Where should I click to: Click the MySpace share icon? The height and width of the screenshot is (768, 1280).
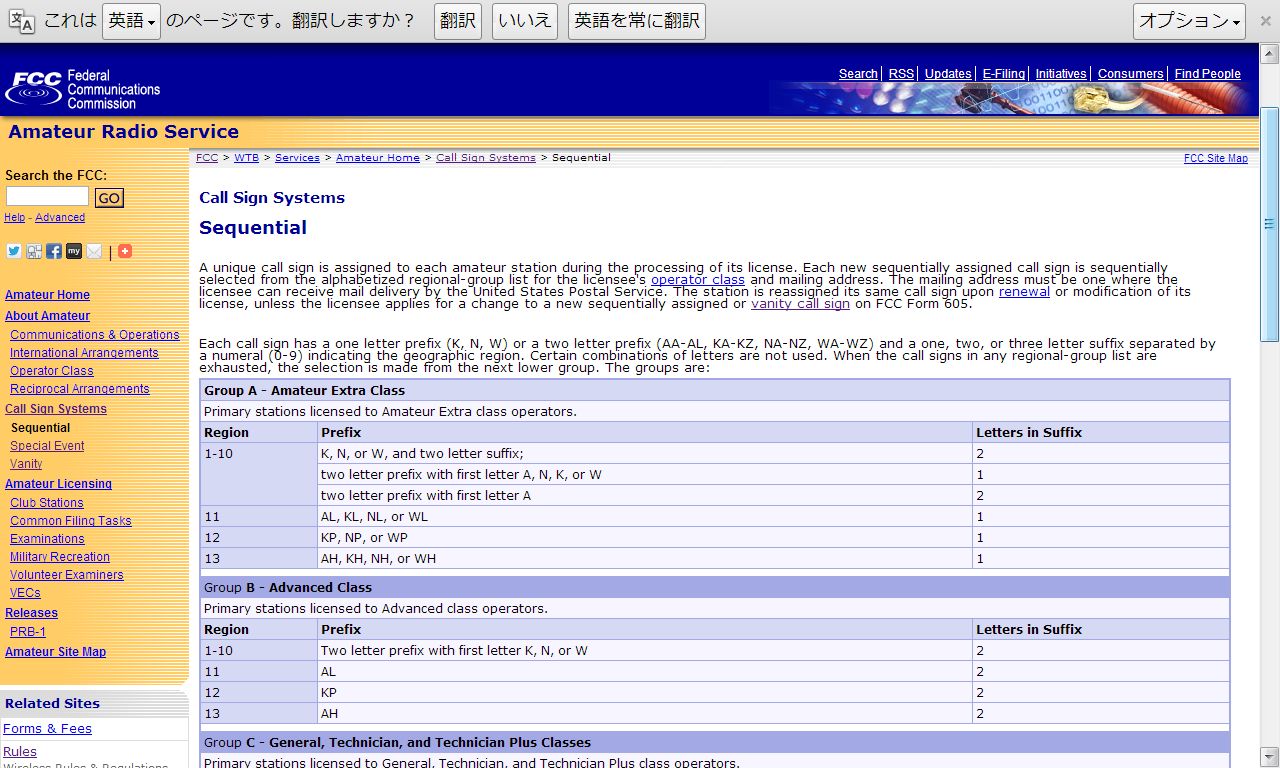[74, 251]
